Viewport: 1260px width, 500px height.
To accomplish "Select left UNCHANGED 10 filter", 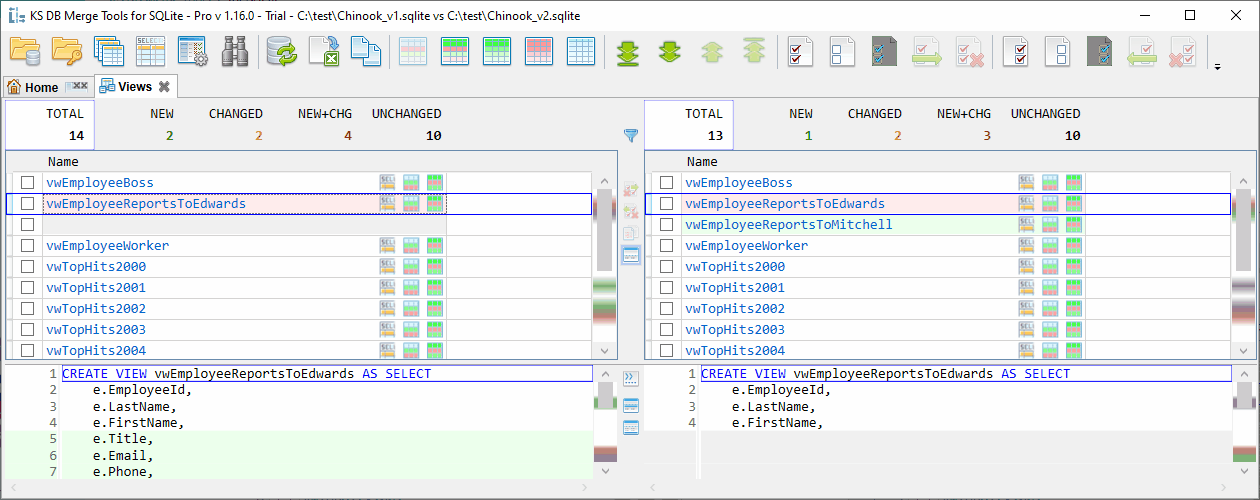I will [407, 125].
